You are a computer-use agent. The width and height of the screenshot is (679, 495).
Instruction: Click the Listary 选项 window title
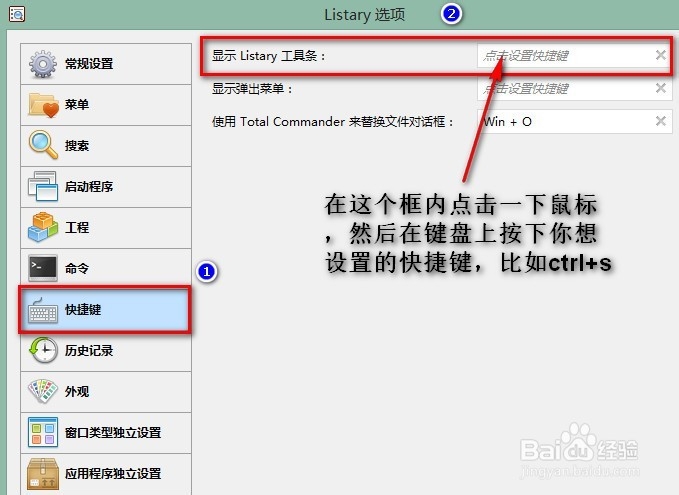[x=365, y=15]
